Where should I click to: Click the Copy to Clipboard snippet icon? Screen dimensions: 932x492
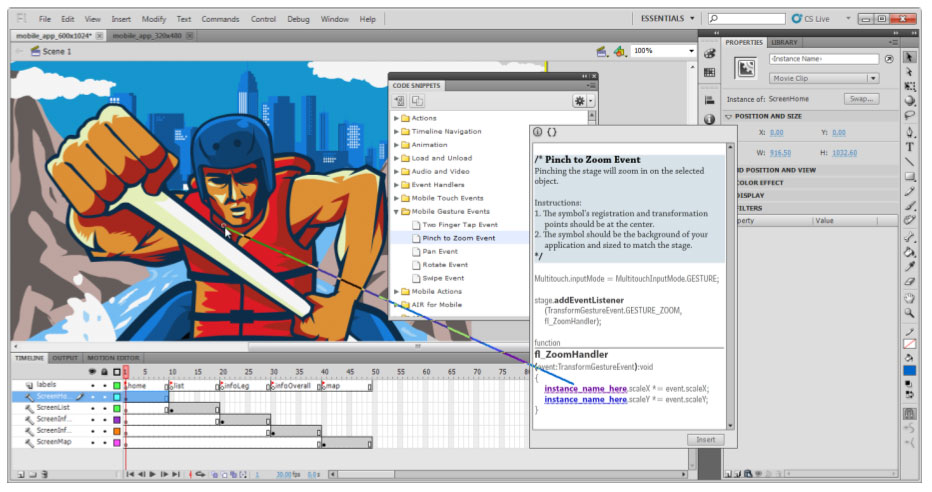coord(416,101)
